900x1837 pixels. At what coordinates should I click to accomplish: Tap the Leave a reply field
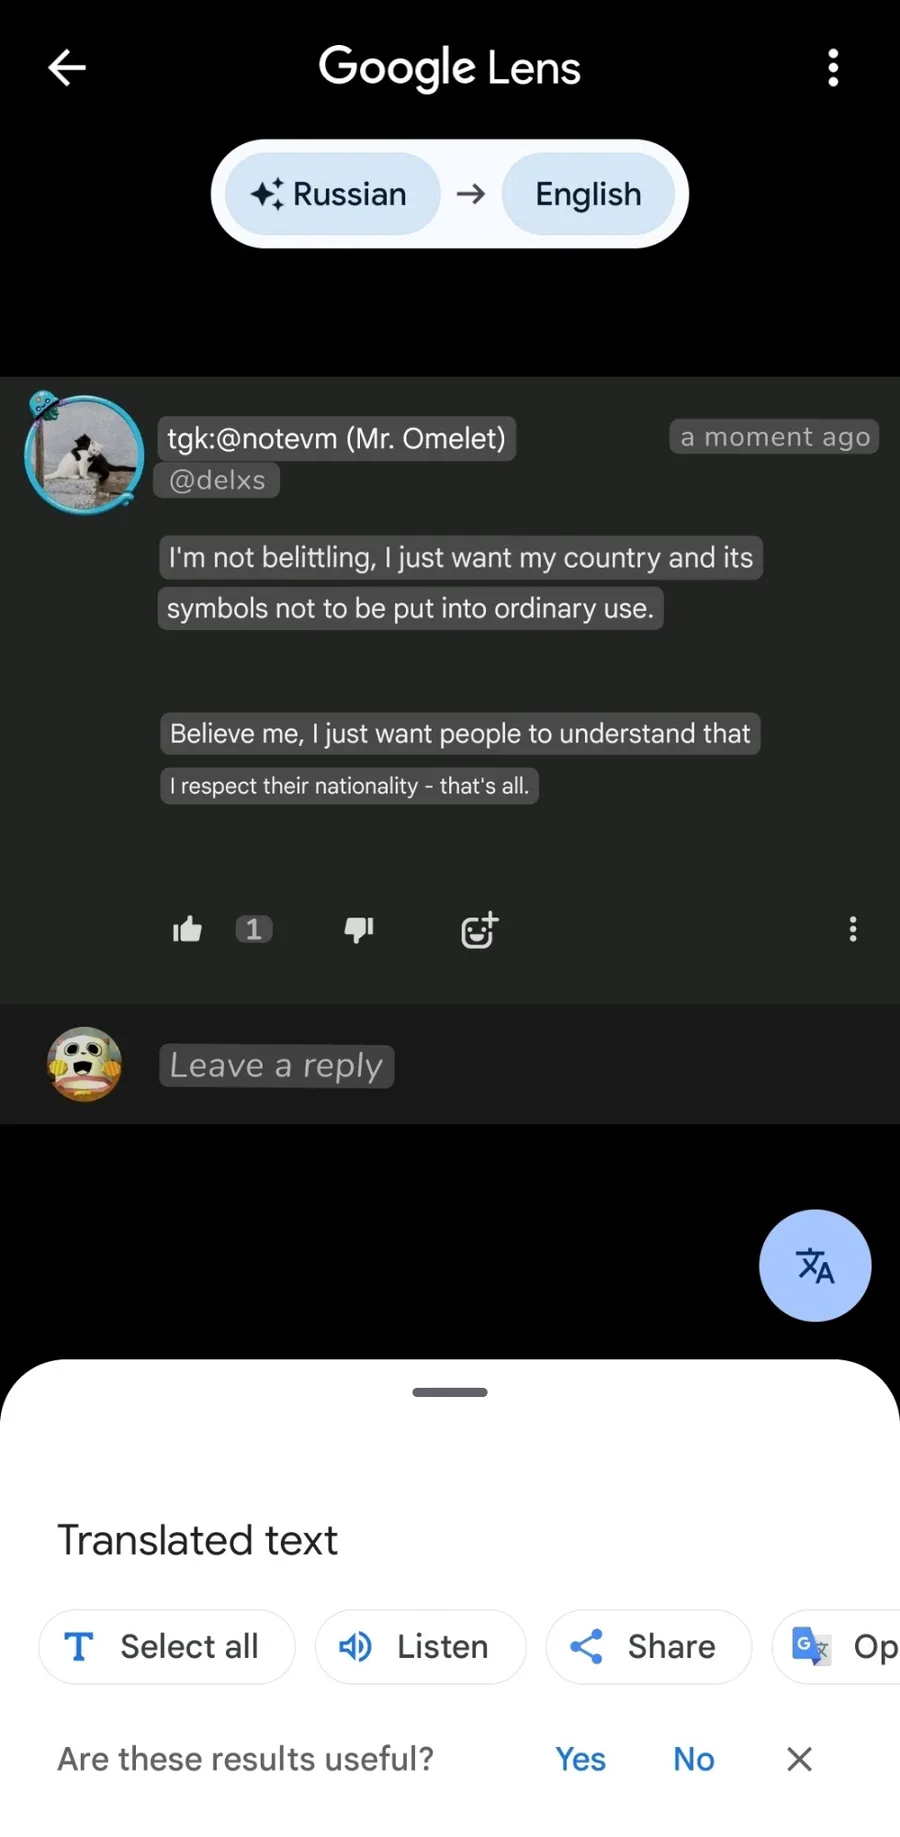276,1065
